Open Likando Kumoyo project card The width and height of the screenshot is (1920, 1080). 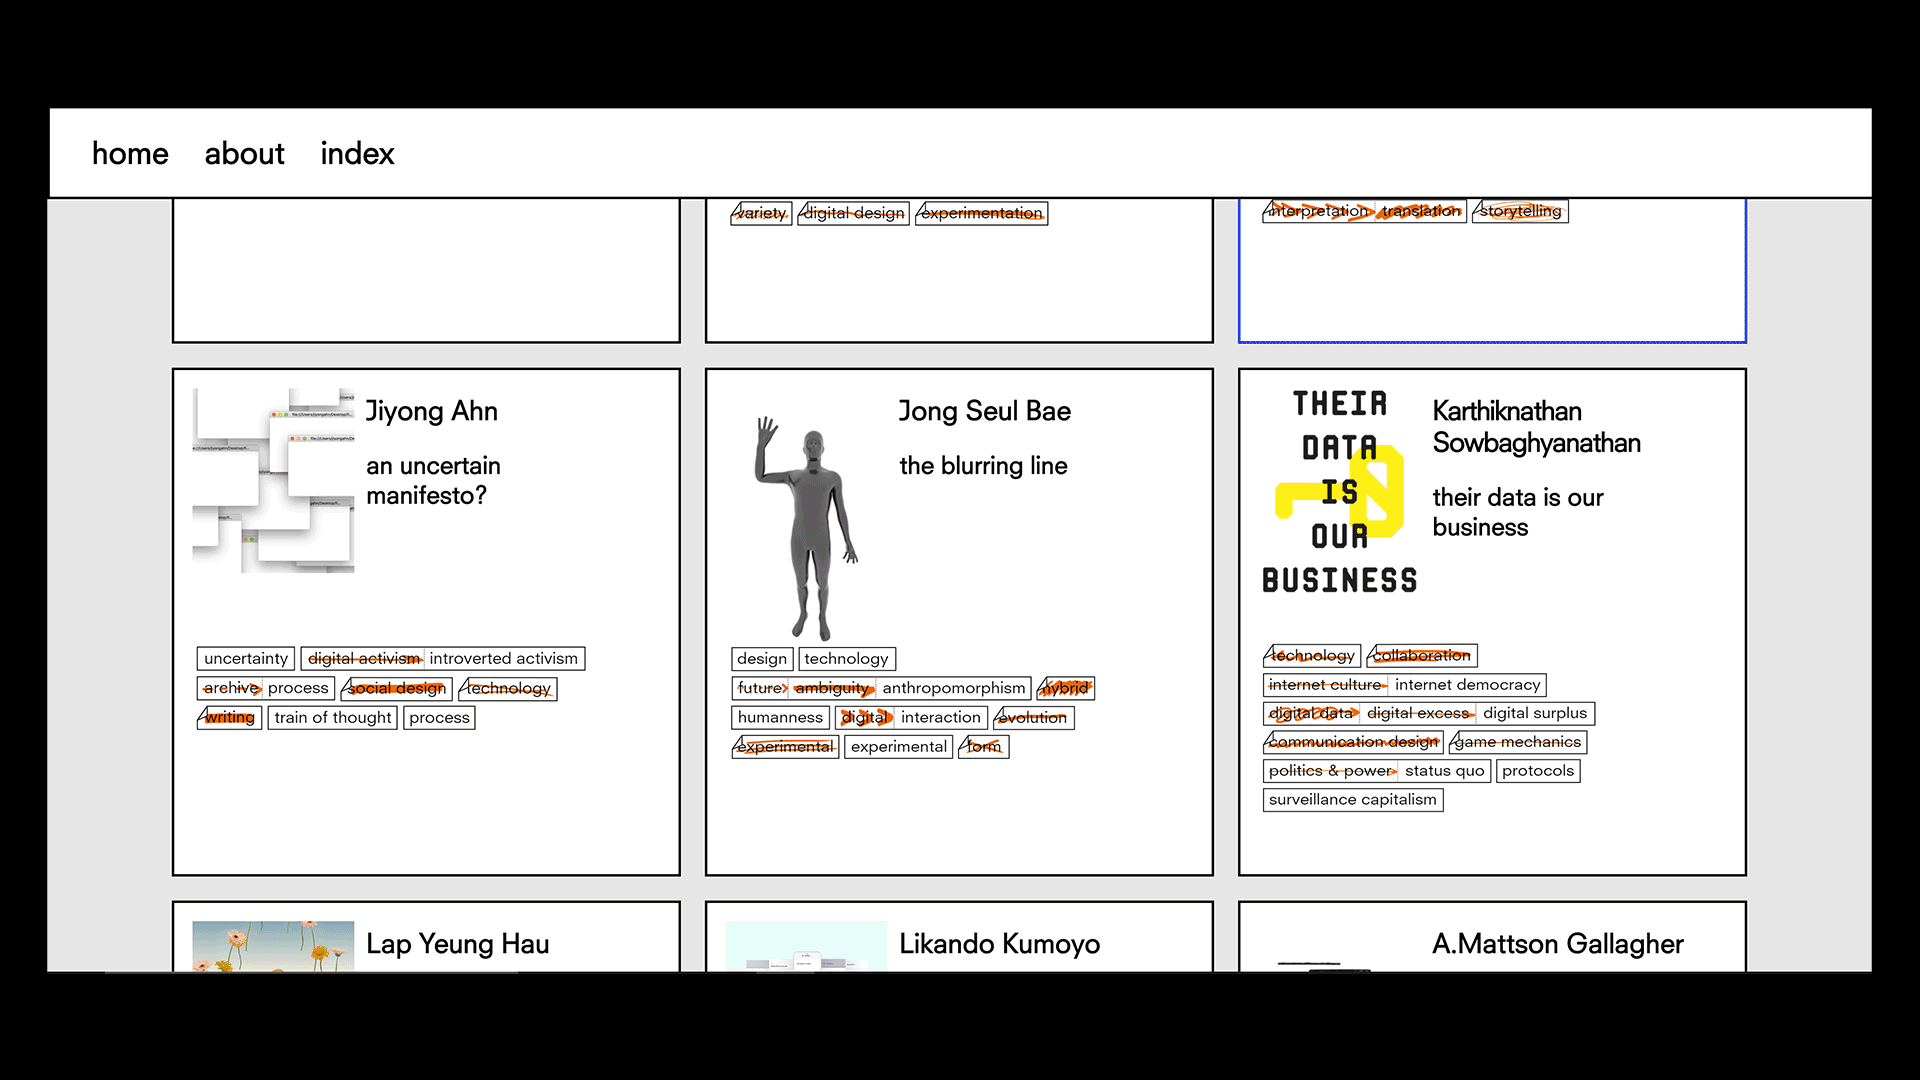[x=998, y=944]
